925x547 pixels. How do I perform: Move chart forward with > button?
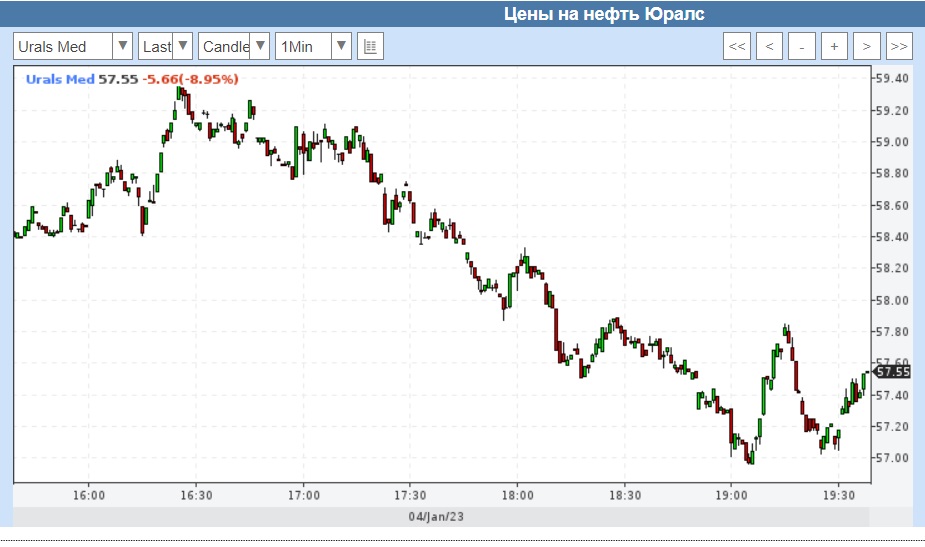pos(867,46)
